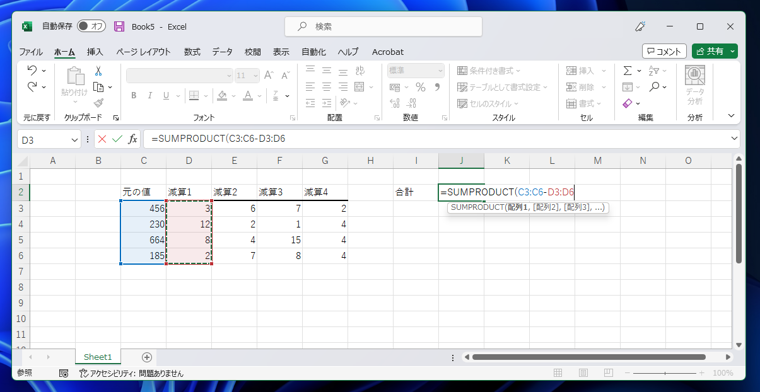
Task: Click the Copy icon in clipboard group
Action: [x=99, y=87]
